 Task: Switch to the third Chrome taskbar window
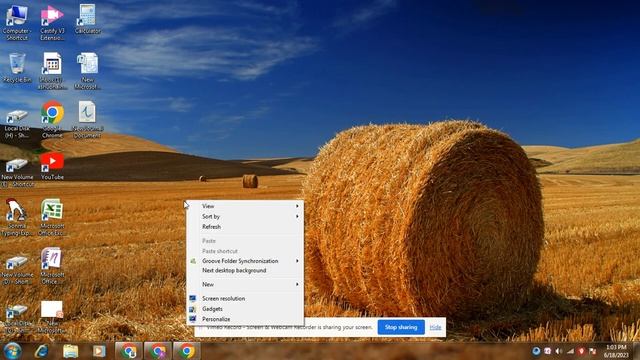click(187, 351)
